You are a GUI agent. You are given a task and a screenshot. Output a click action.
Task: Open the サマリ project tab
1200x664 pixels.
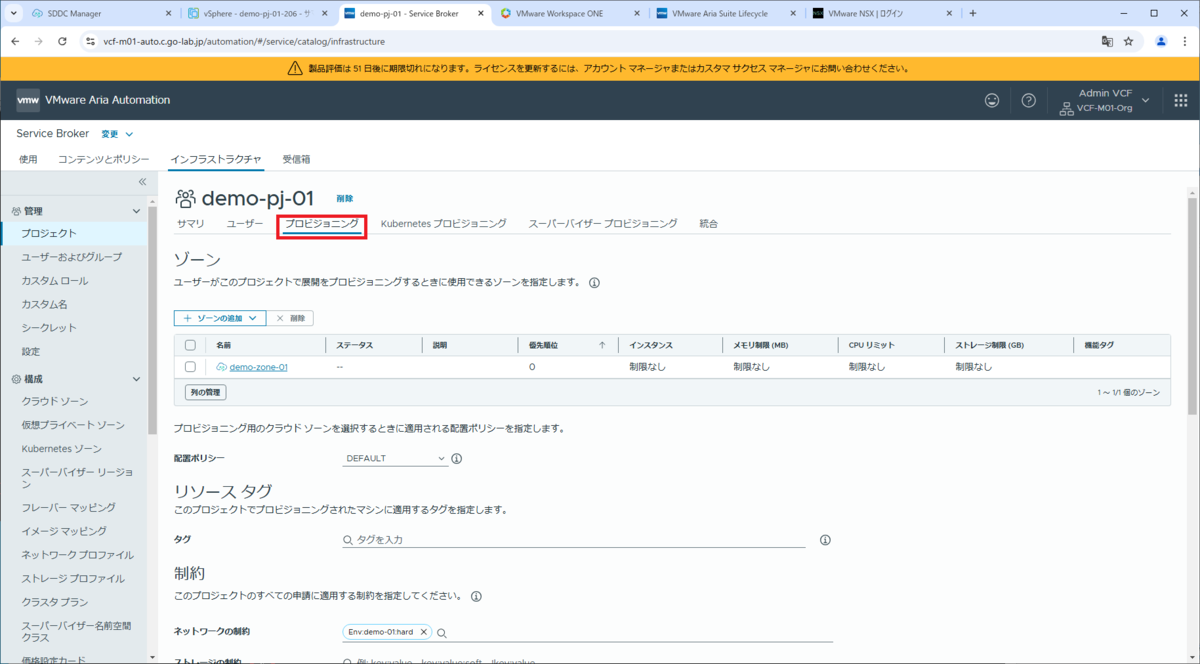[x=190, y=224]
